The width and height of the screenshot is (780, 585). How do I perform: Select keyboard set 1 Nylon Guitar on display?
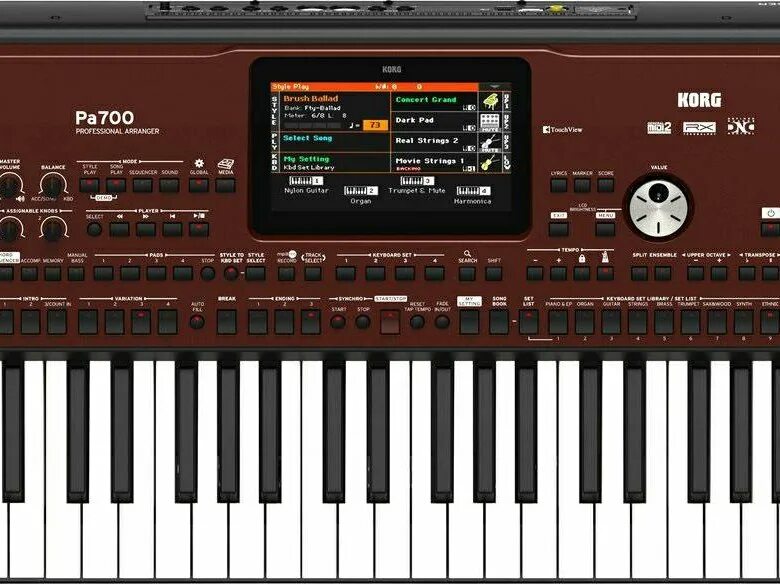[306, 185]
